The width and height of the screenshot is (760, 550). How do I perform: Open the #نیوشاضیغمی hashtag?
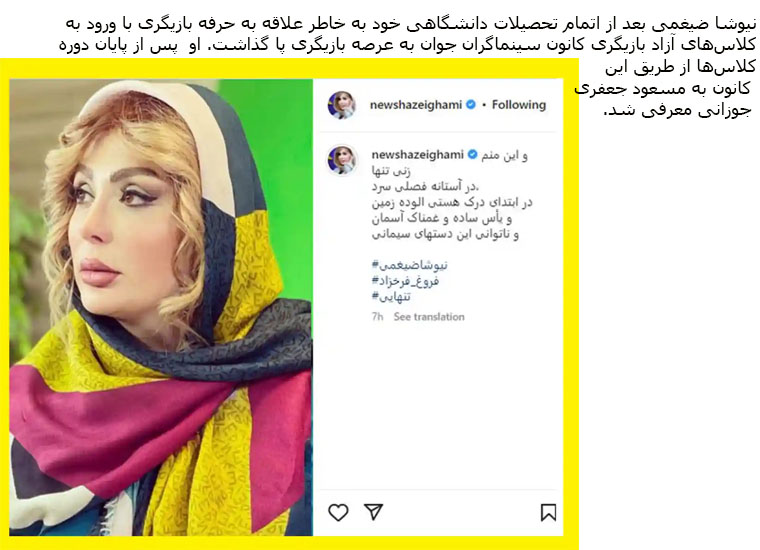[x=410, y=265]
